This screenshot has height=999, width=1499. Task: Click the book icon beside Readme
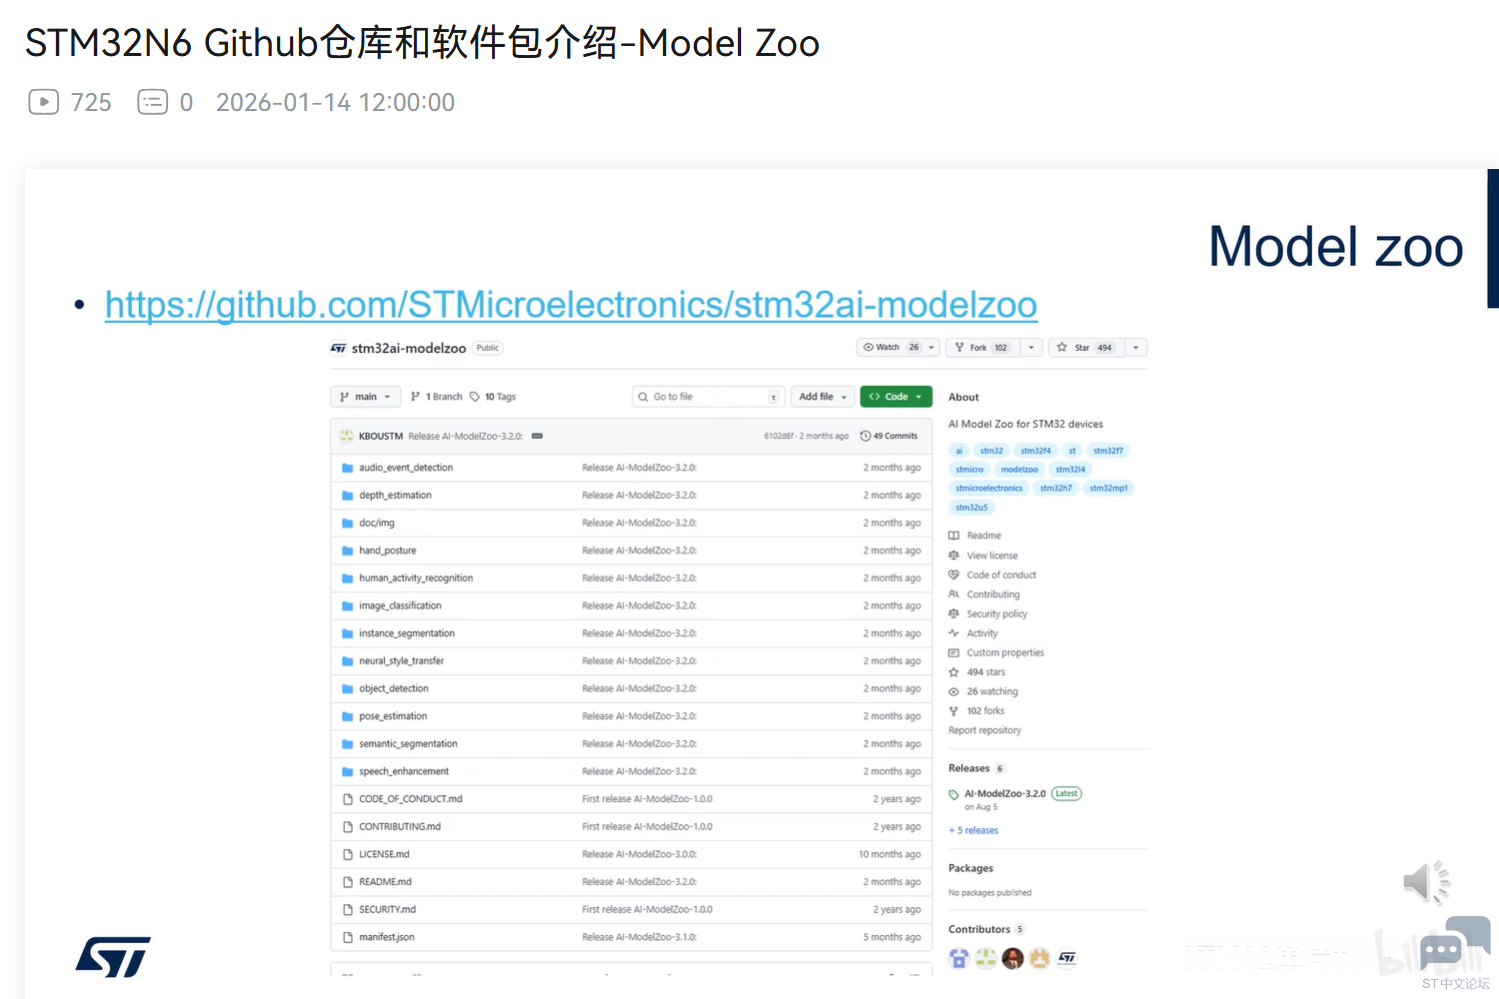tap(954, 536)
